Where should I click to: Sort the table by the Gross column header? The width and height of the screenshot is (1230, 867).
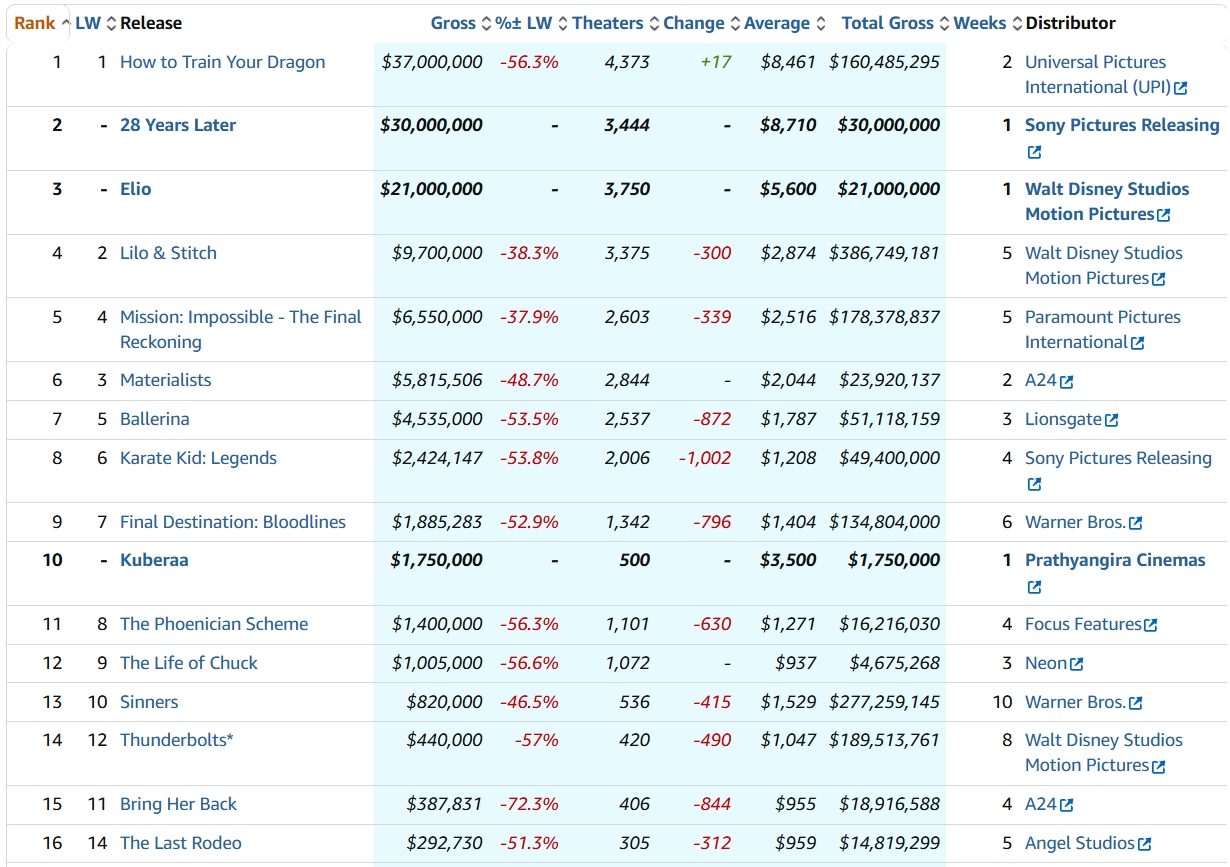tap(461, 23)
